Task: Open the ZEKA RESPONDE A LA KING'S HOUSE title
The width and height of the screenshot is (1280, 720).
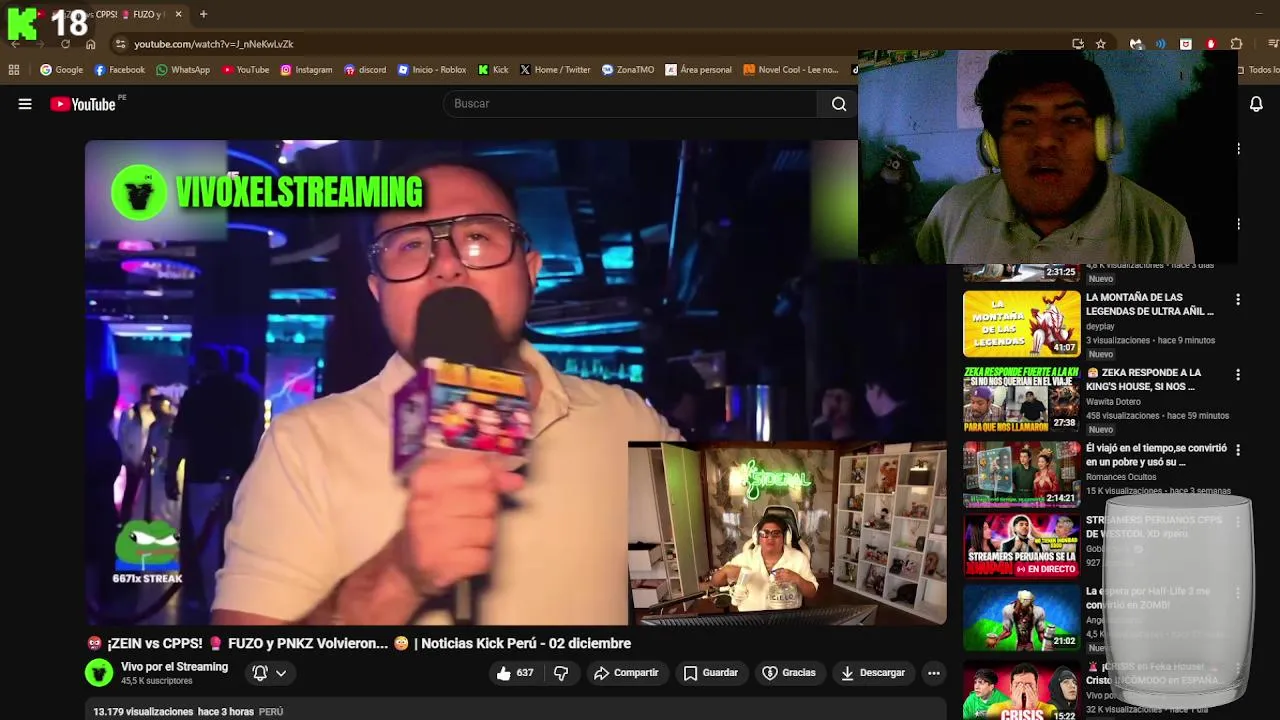Action: tap(1144, 380)
